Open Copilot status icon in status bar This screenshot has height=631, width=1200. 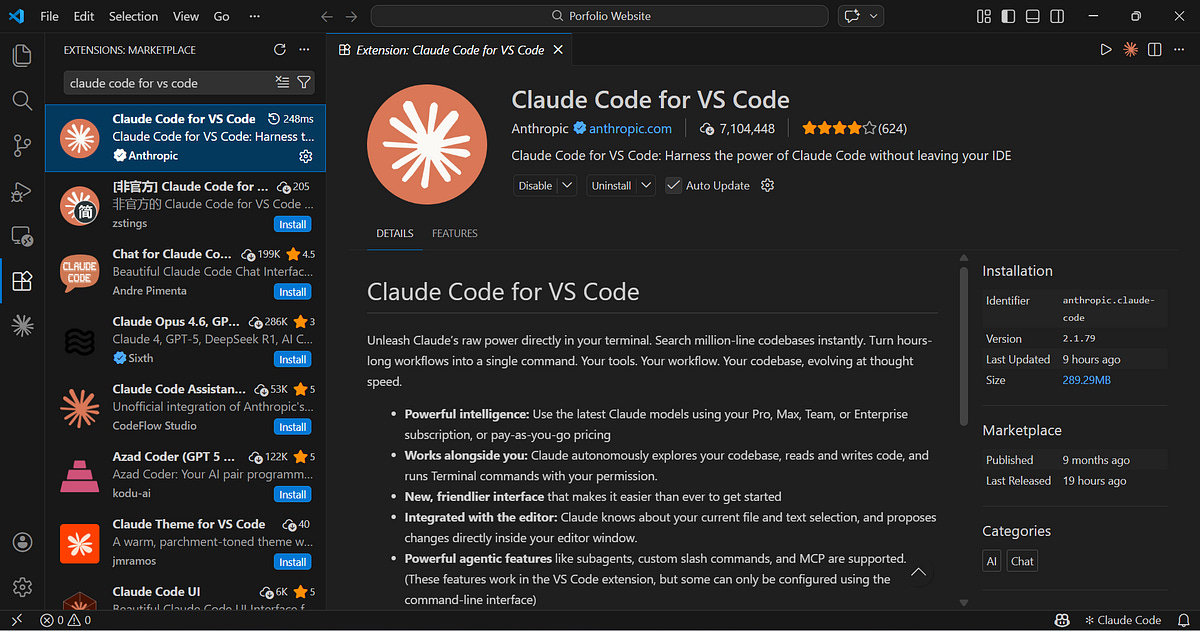coord(1064,620)
